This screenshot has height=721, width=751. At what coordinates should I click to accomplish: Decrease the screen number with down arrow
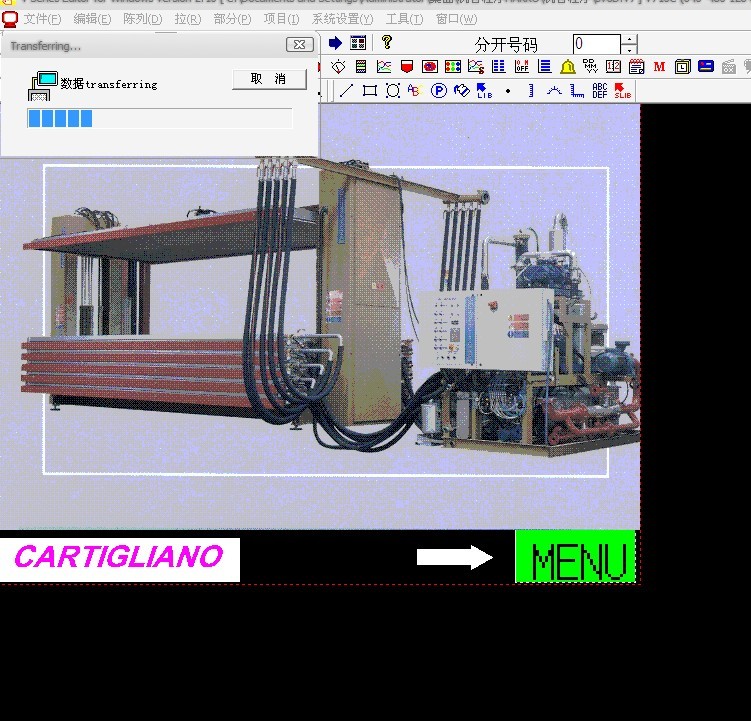(629, 49)
